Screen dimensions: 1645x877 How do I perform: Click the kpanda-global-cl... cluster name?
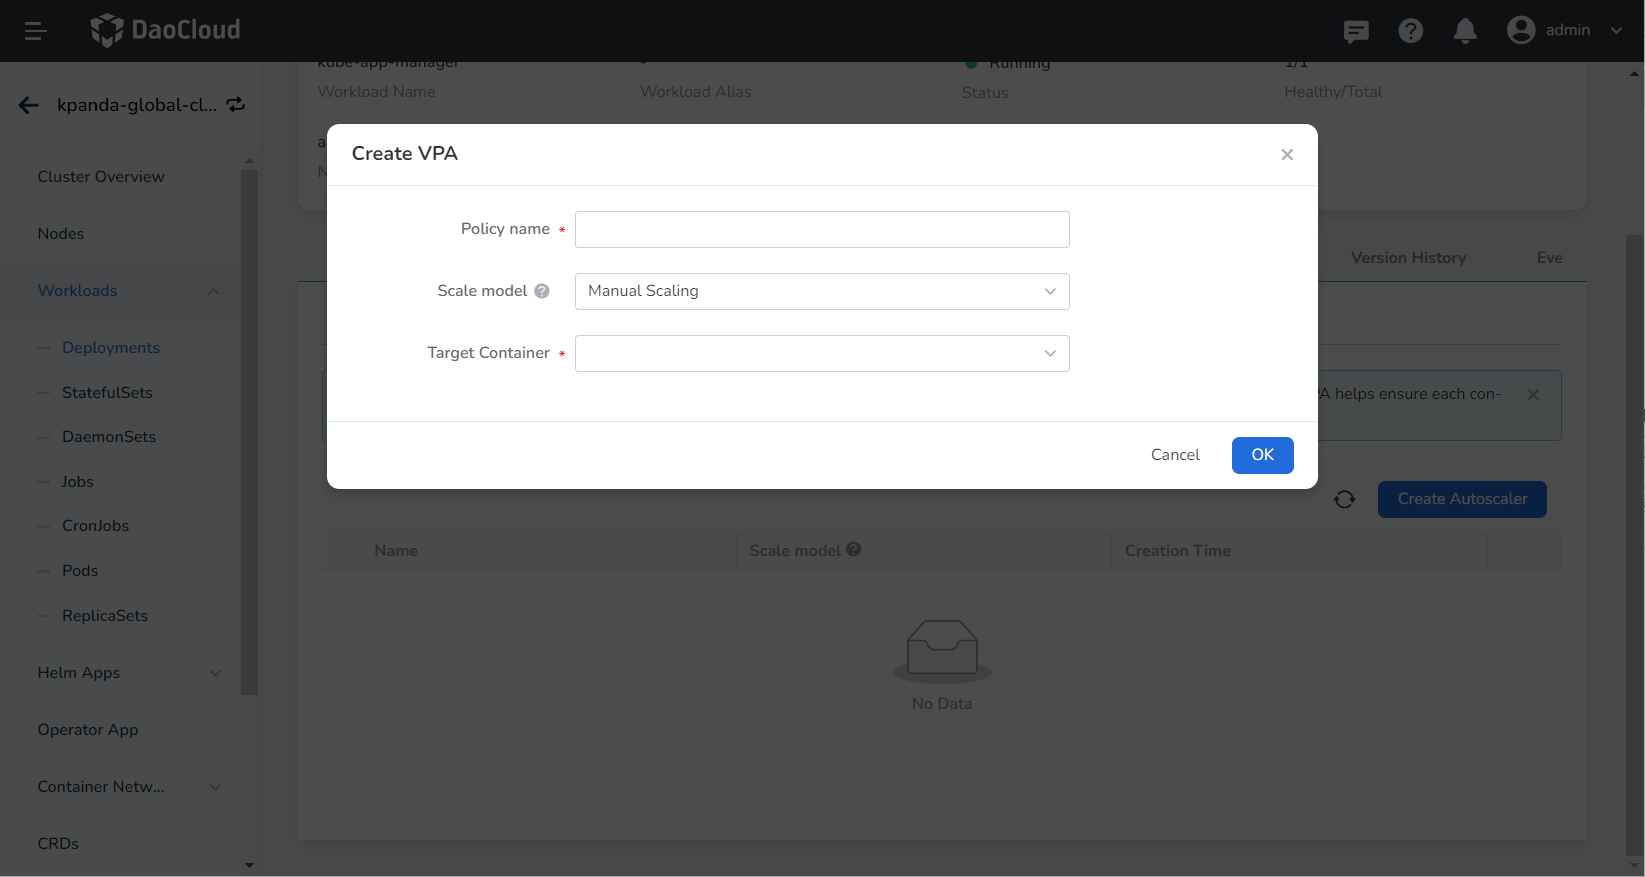[x=137, y=105]
